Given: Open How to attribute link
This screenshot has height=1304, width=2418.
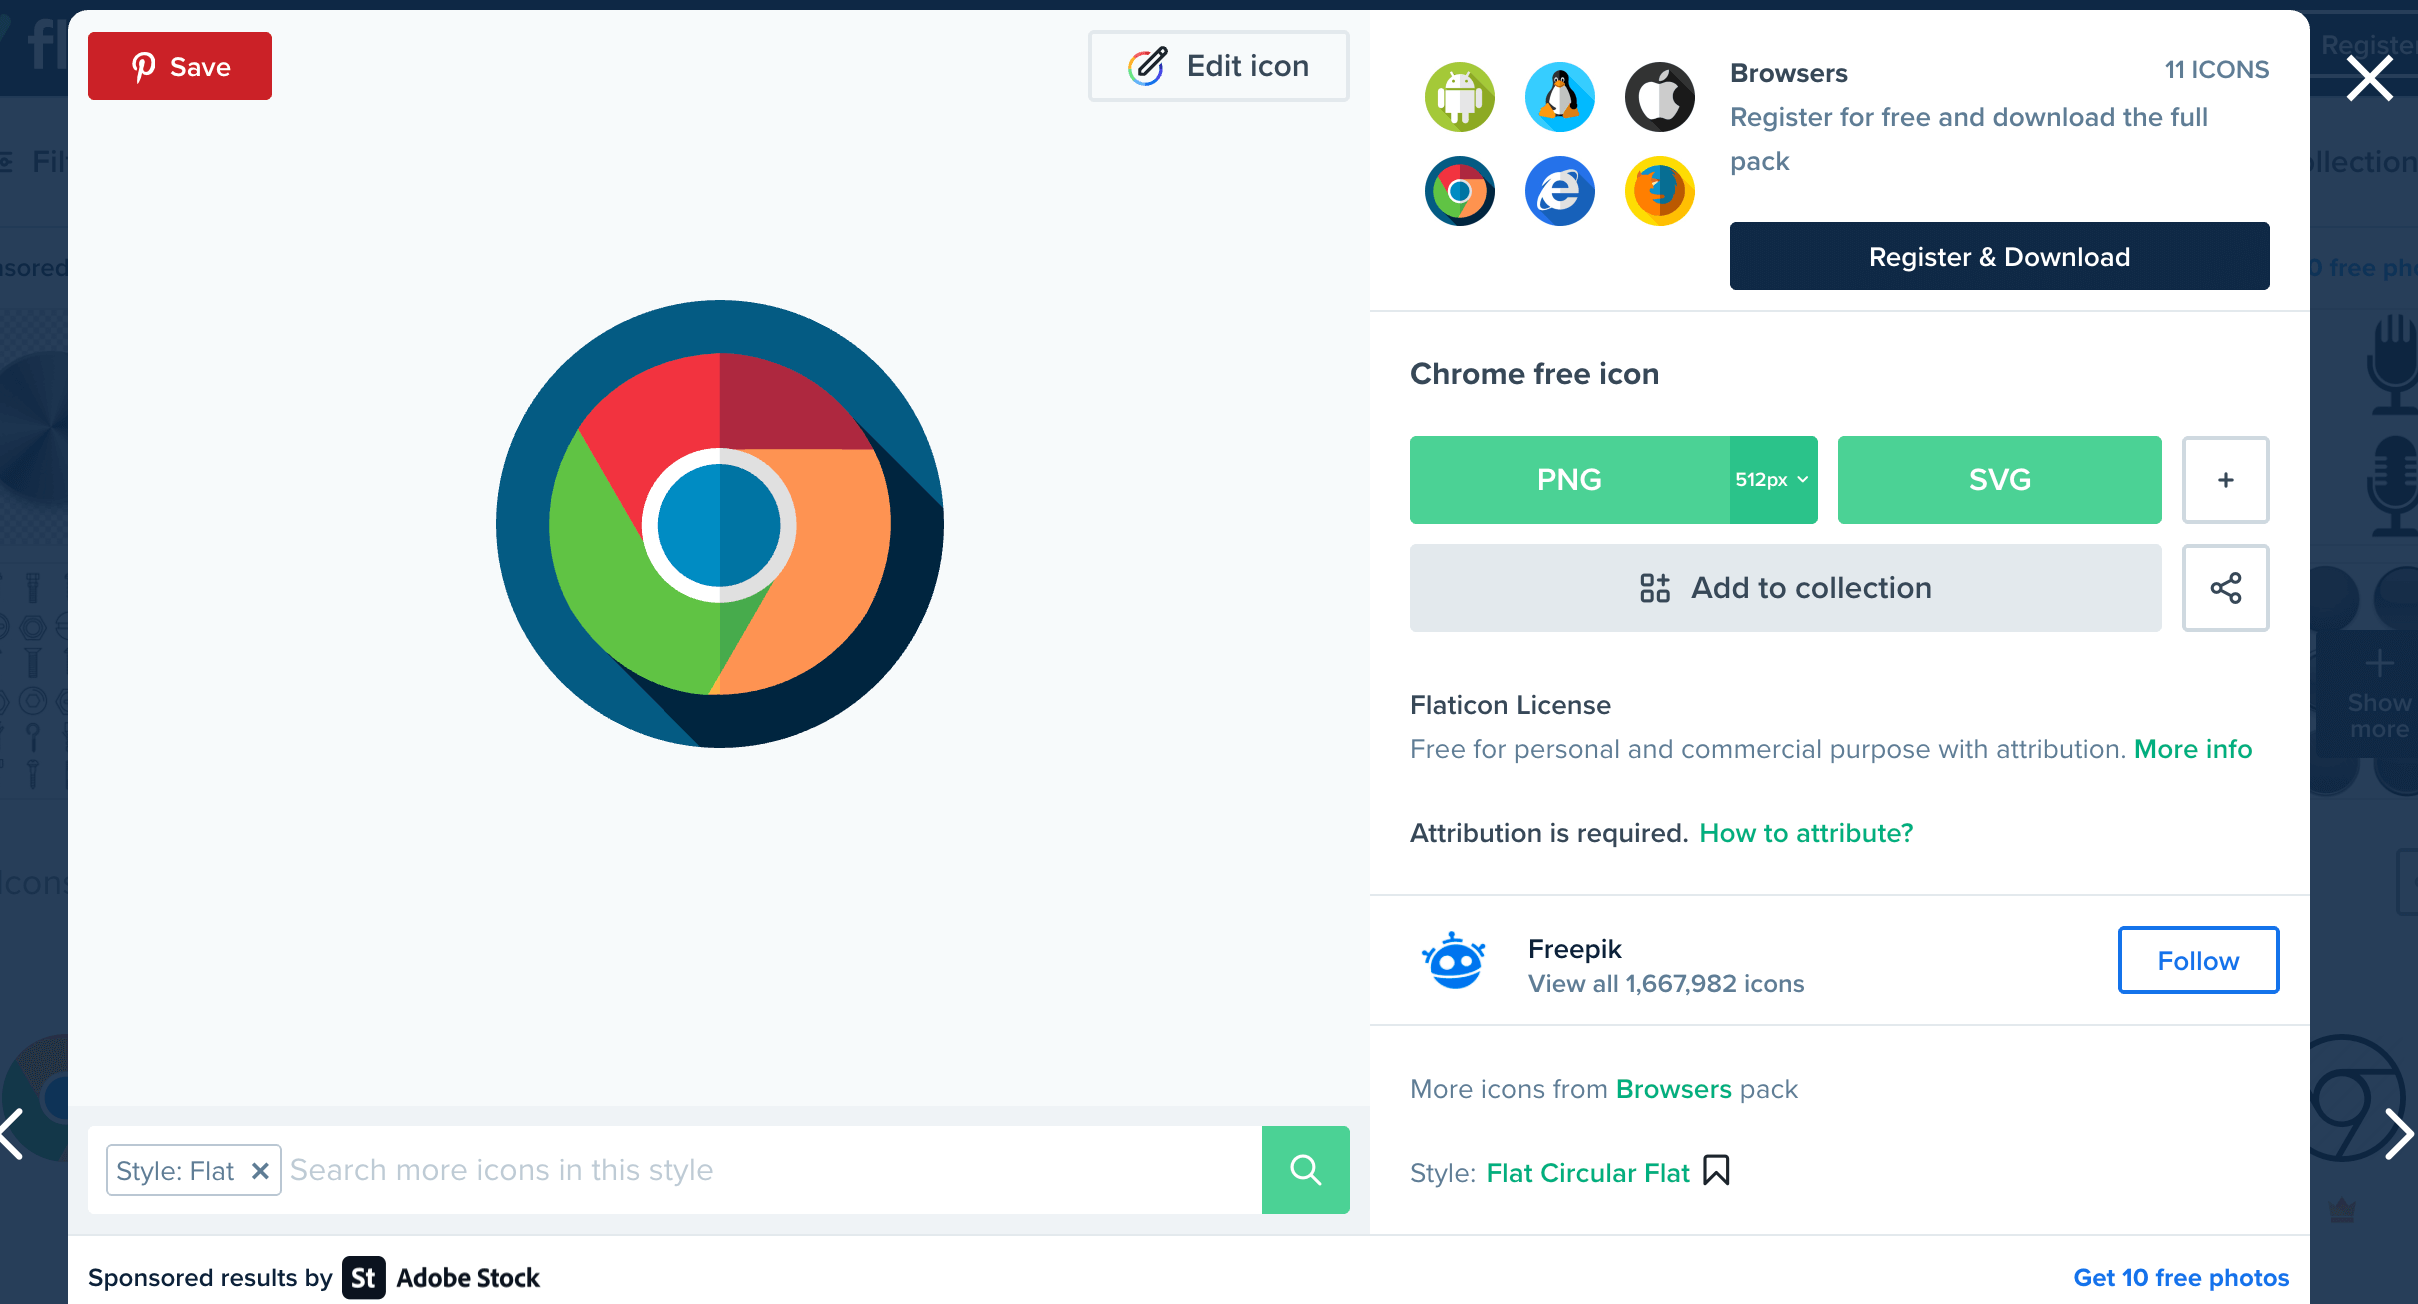Looking at the screenshot, I should [x=1806, y=833].
